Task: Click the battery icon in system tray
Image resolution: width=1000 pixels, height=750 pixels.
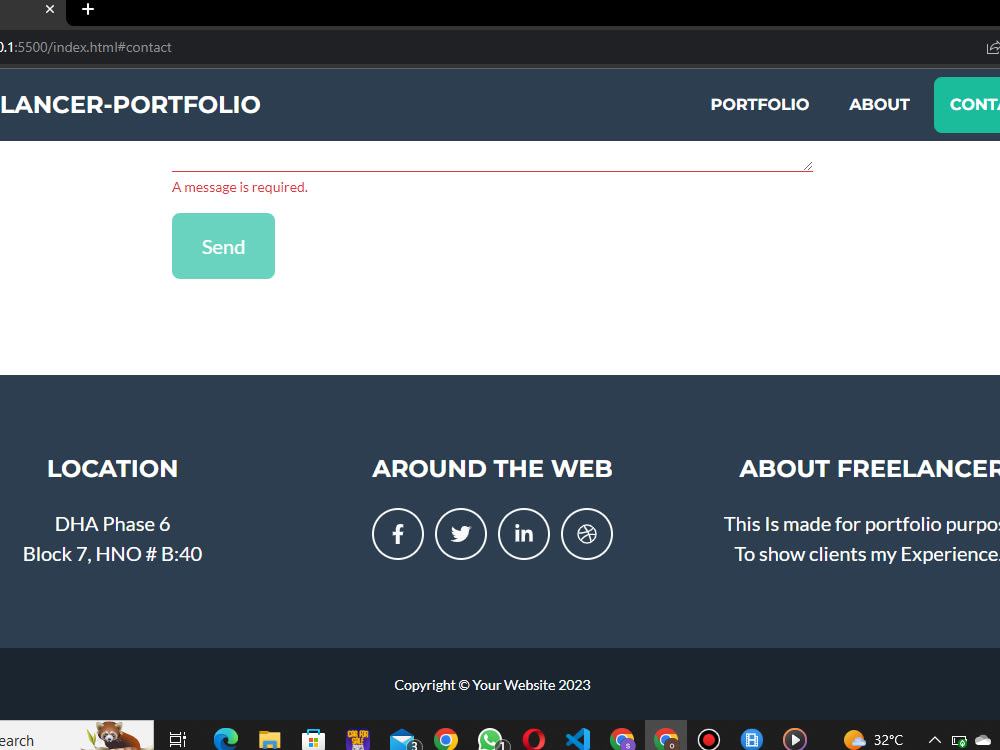Action: pyautogui.click(x=959, y=740)
